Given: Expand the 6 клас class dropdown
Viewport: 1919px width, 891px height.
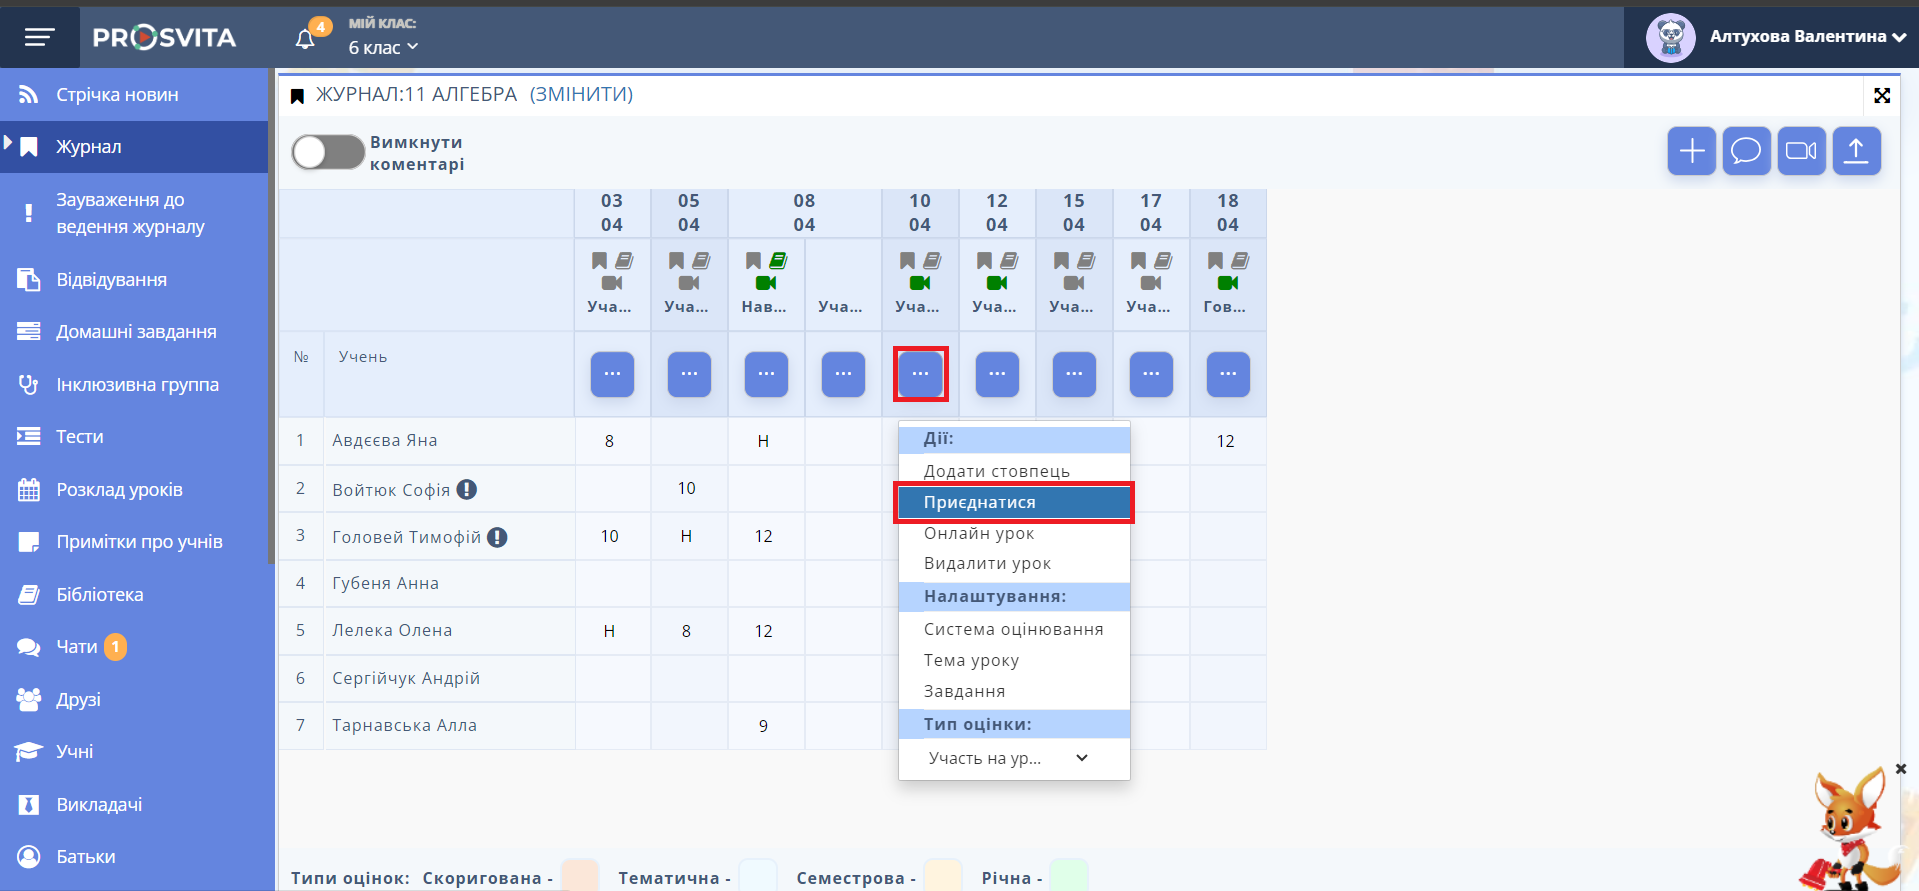Looking at the screenshot, I should pyautogui.click(x=383, y=47).
